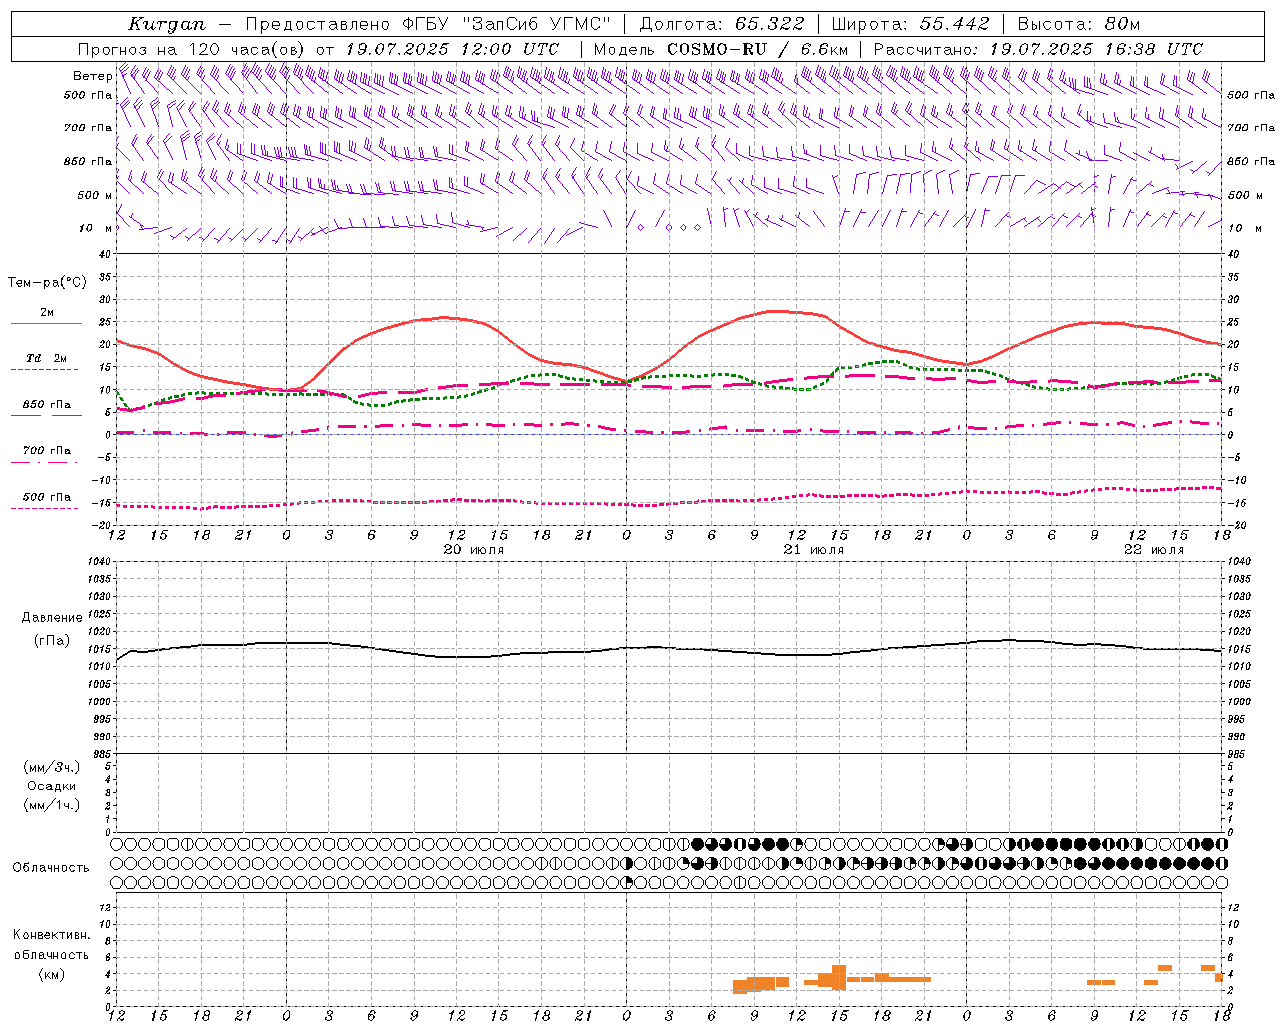
Task: Click the '22 июля' date marker
Action: pyautogui.click(x=1153, y=550)
